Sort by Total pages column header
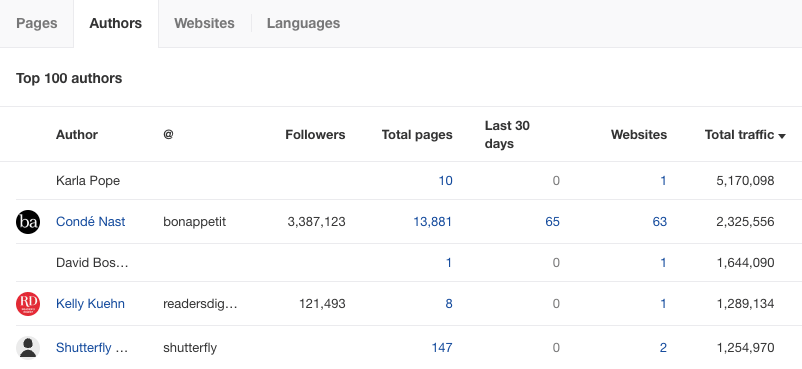 (x=417, y=135)
